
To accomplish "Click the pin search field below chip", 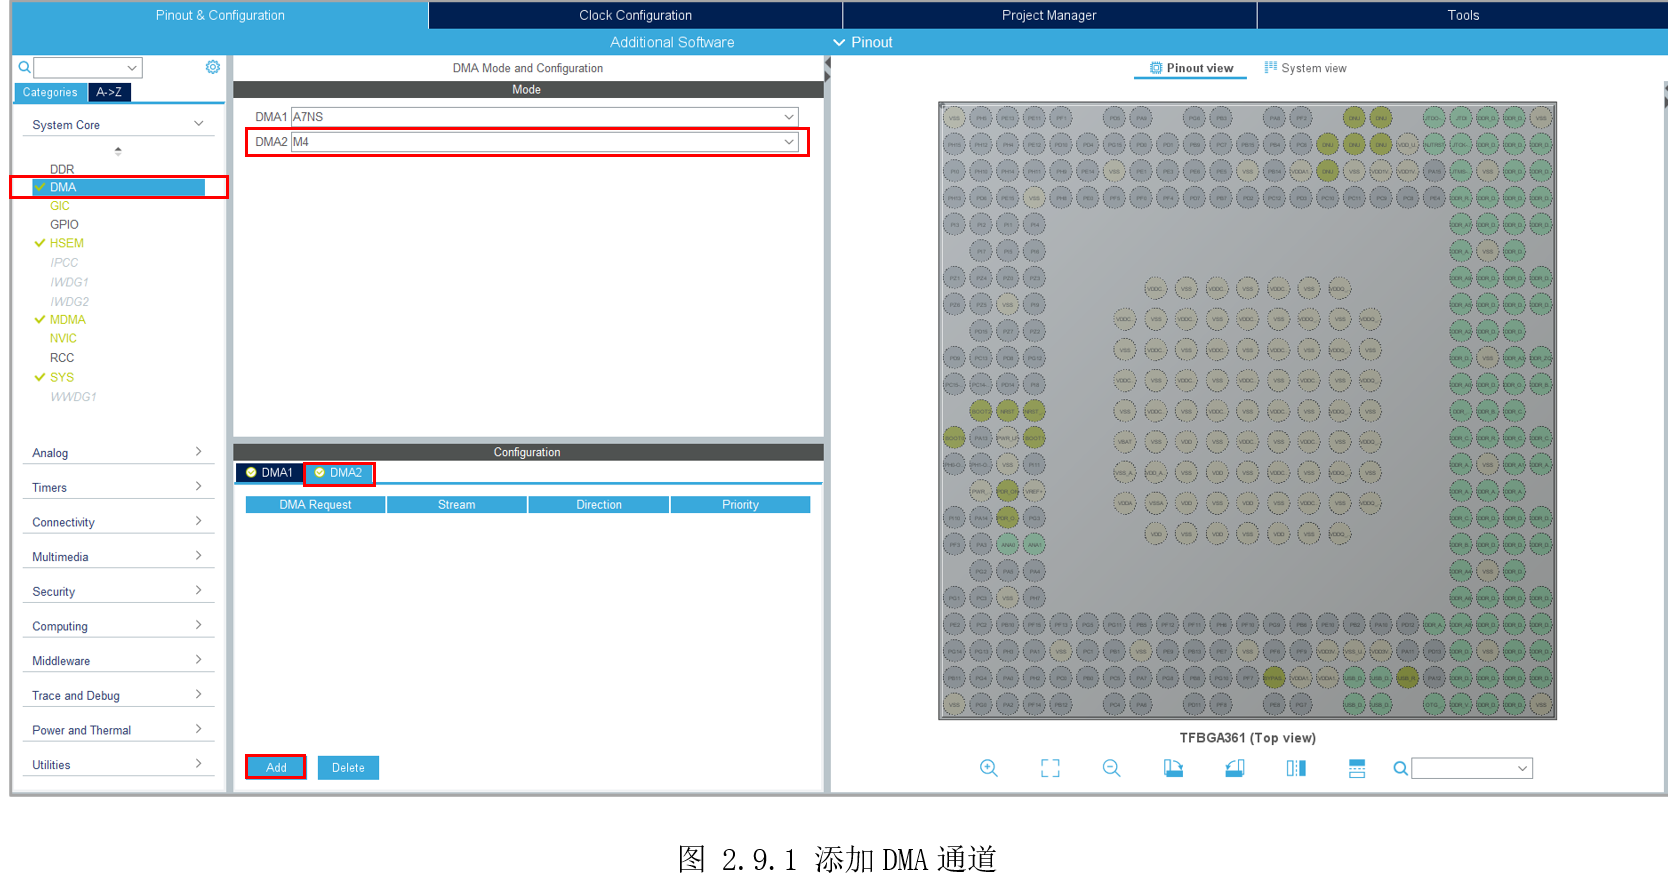I will [x=1465, y=768].
